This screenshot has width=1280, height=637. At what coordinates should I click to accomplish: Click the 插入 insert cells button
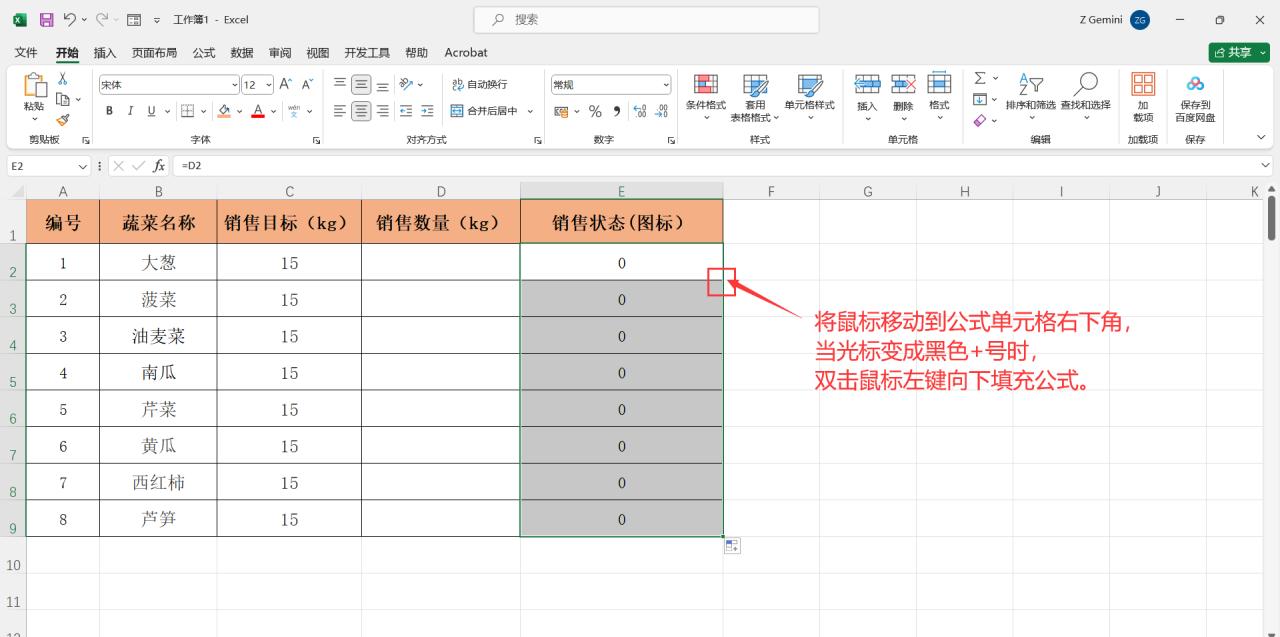pos(867,97)
